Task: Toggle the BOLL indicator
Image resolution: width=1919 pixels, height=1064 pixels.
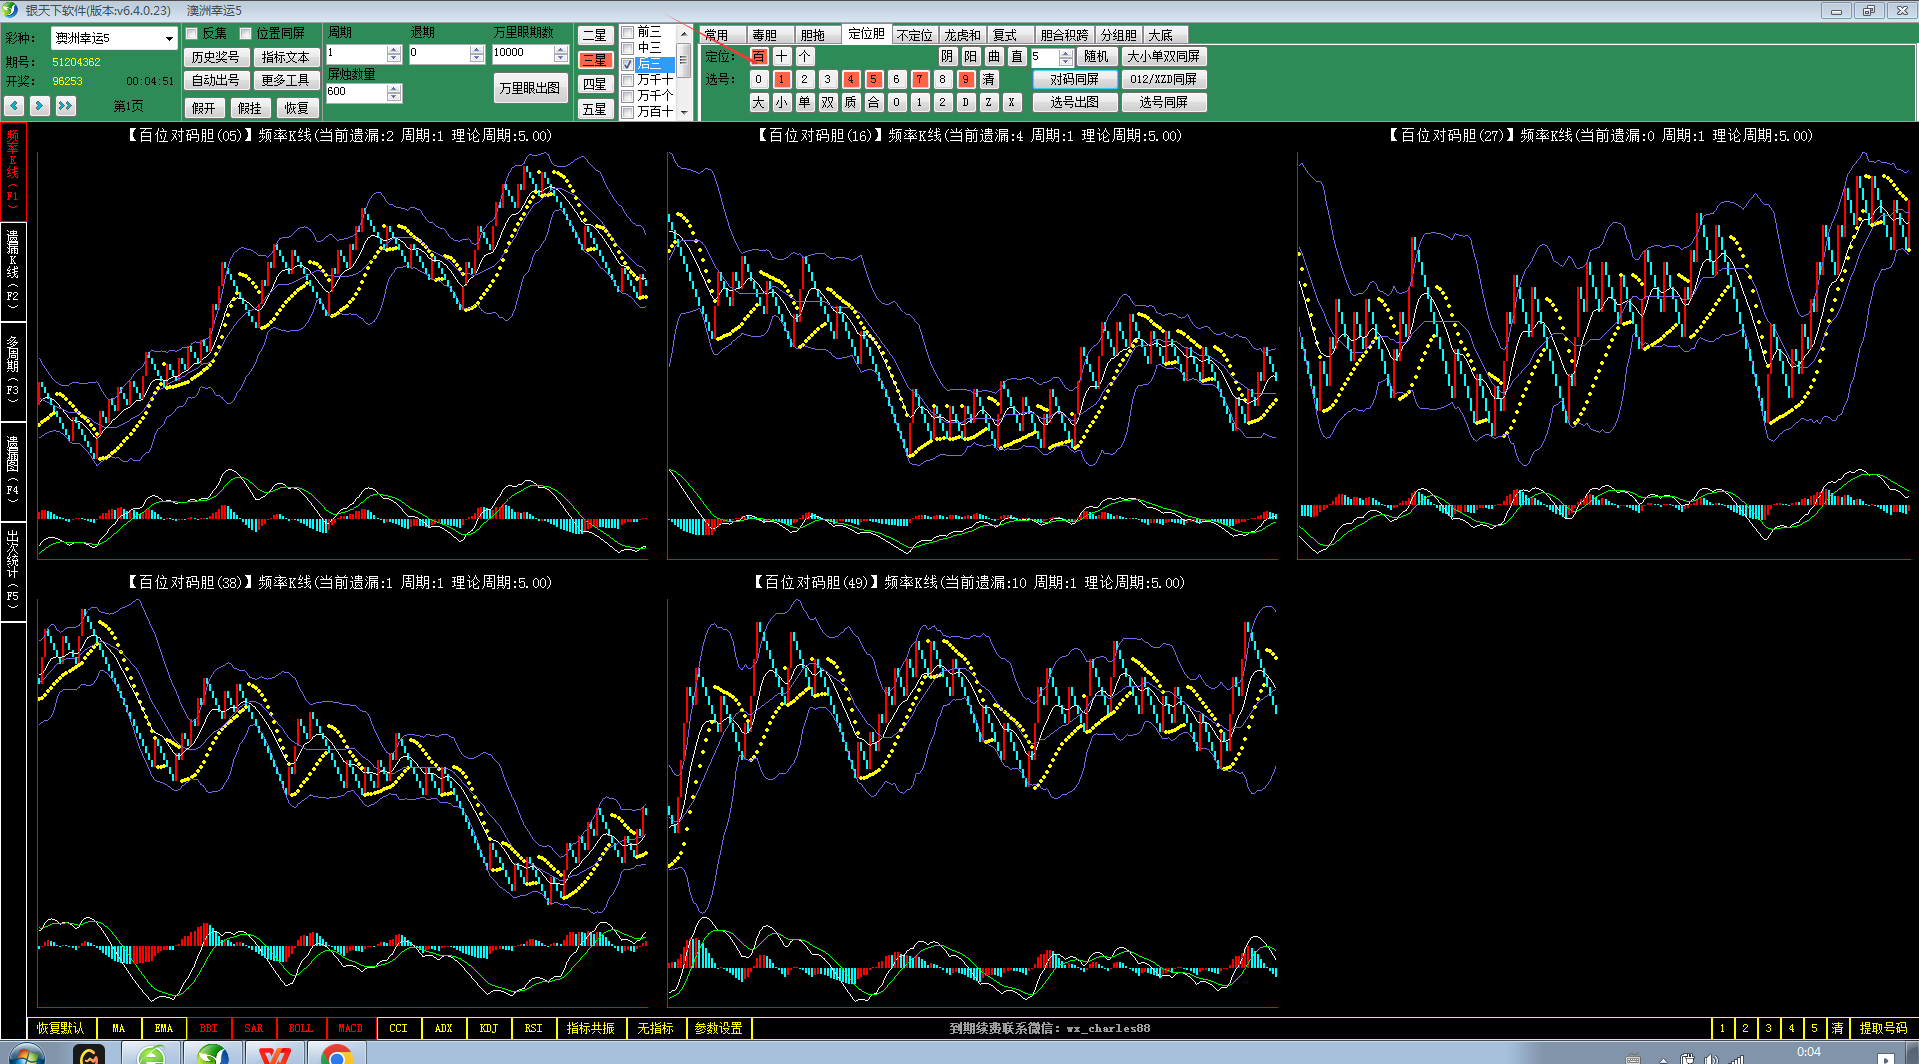Action: pos(301,1028)
